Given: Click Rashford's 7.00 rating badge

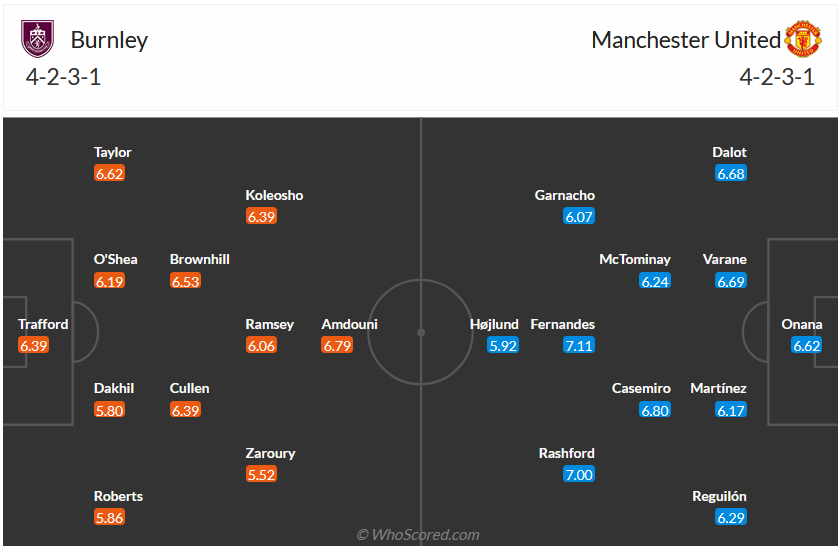Looking at the screenshot, I should coord(578,475).
